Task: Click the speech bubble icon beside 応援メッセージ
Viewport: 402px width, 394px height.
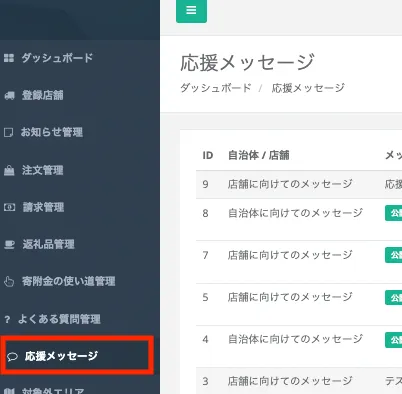Action: (x=12, y=357)
